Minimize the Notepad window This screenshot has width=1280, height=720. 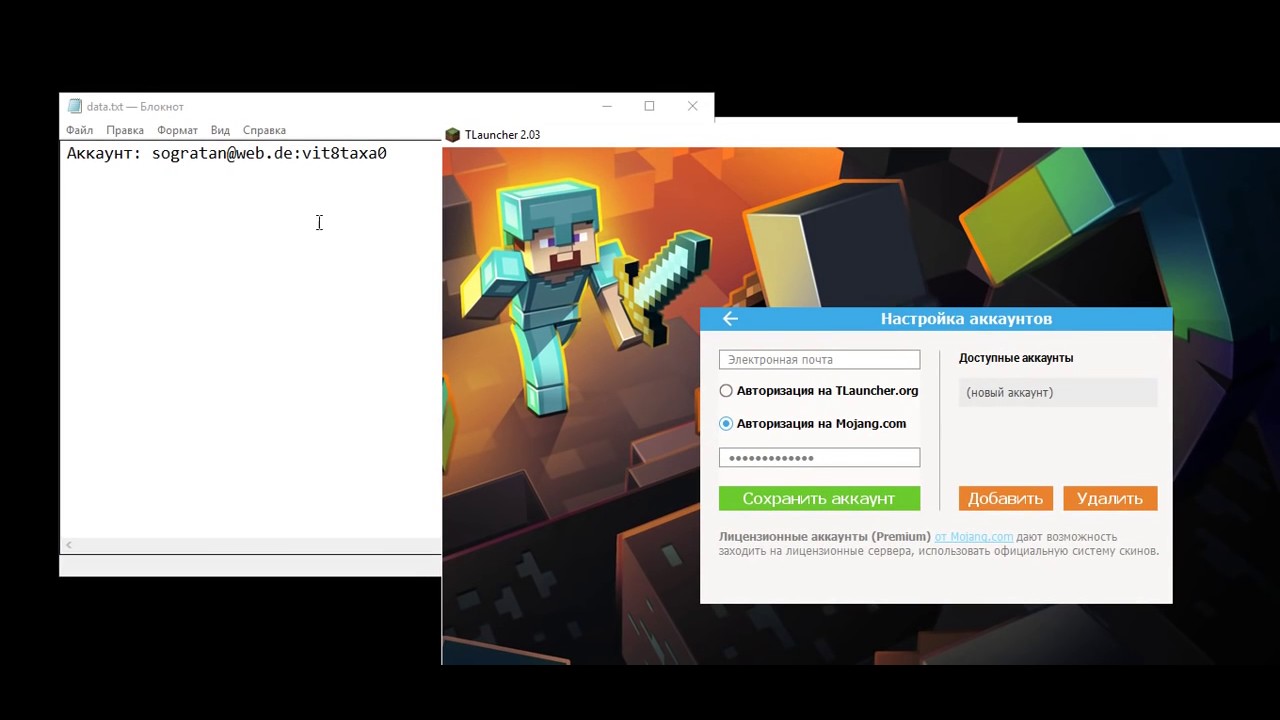coord(607,106)
